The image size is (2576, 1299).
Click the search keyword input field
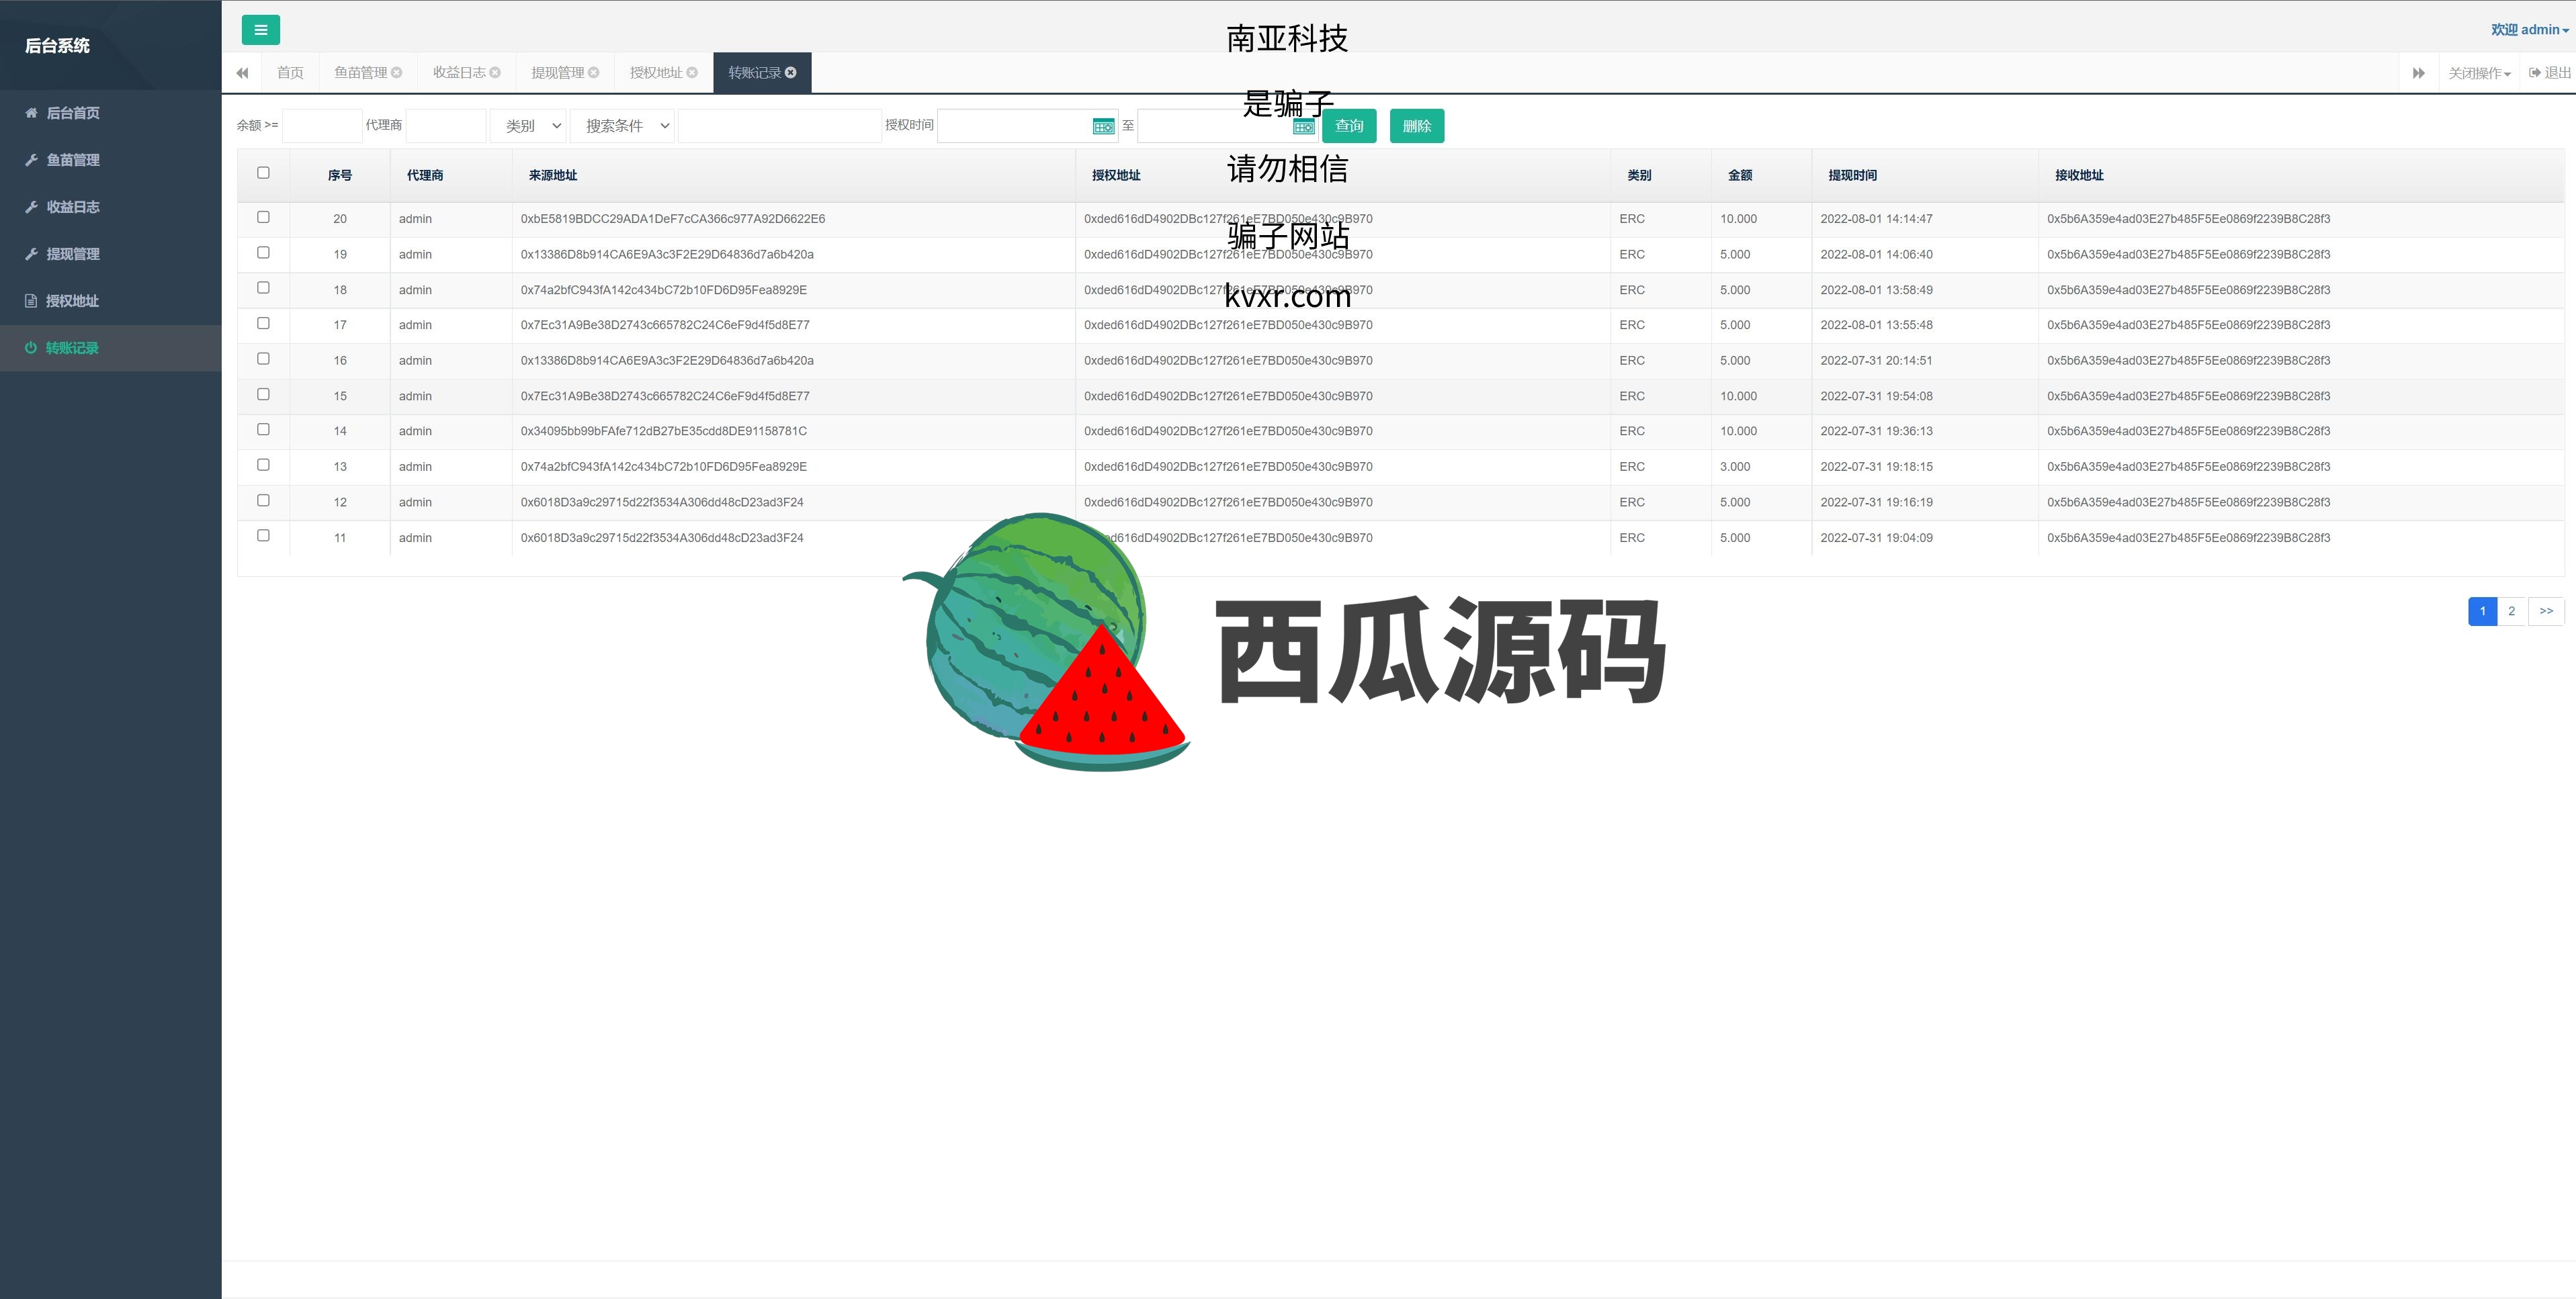(779, 126)
